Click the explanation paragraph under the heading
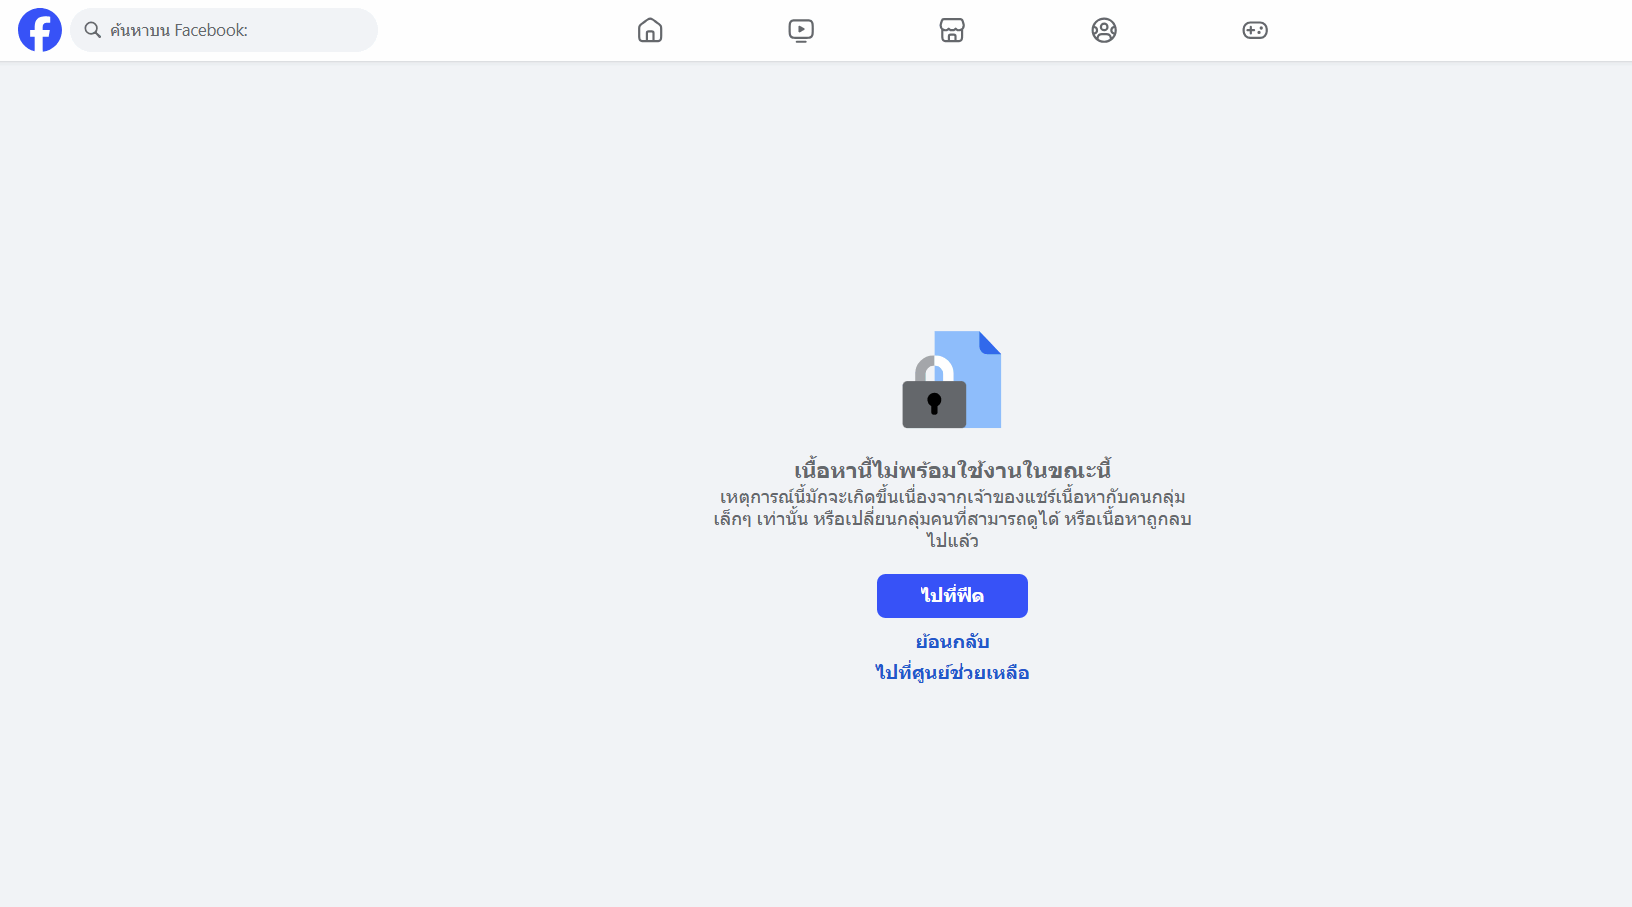The image size is (1632, 907). click(952, 508)
